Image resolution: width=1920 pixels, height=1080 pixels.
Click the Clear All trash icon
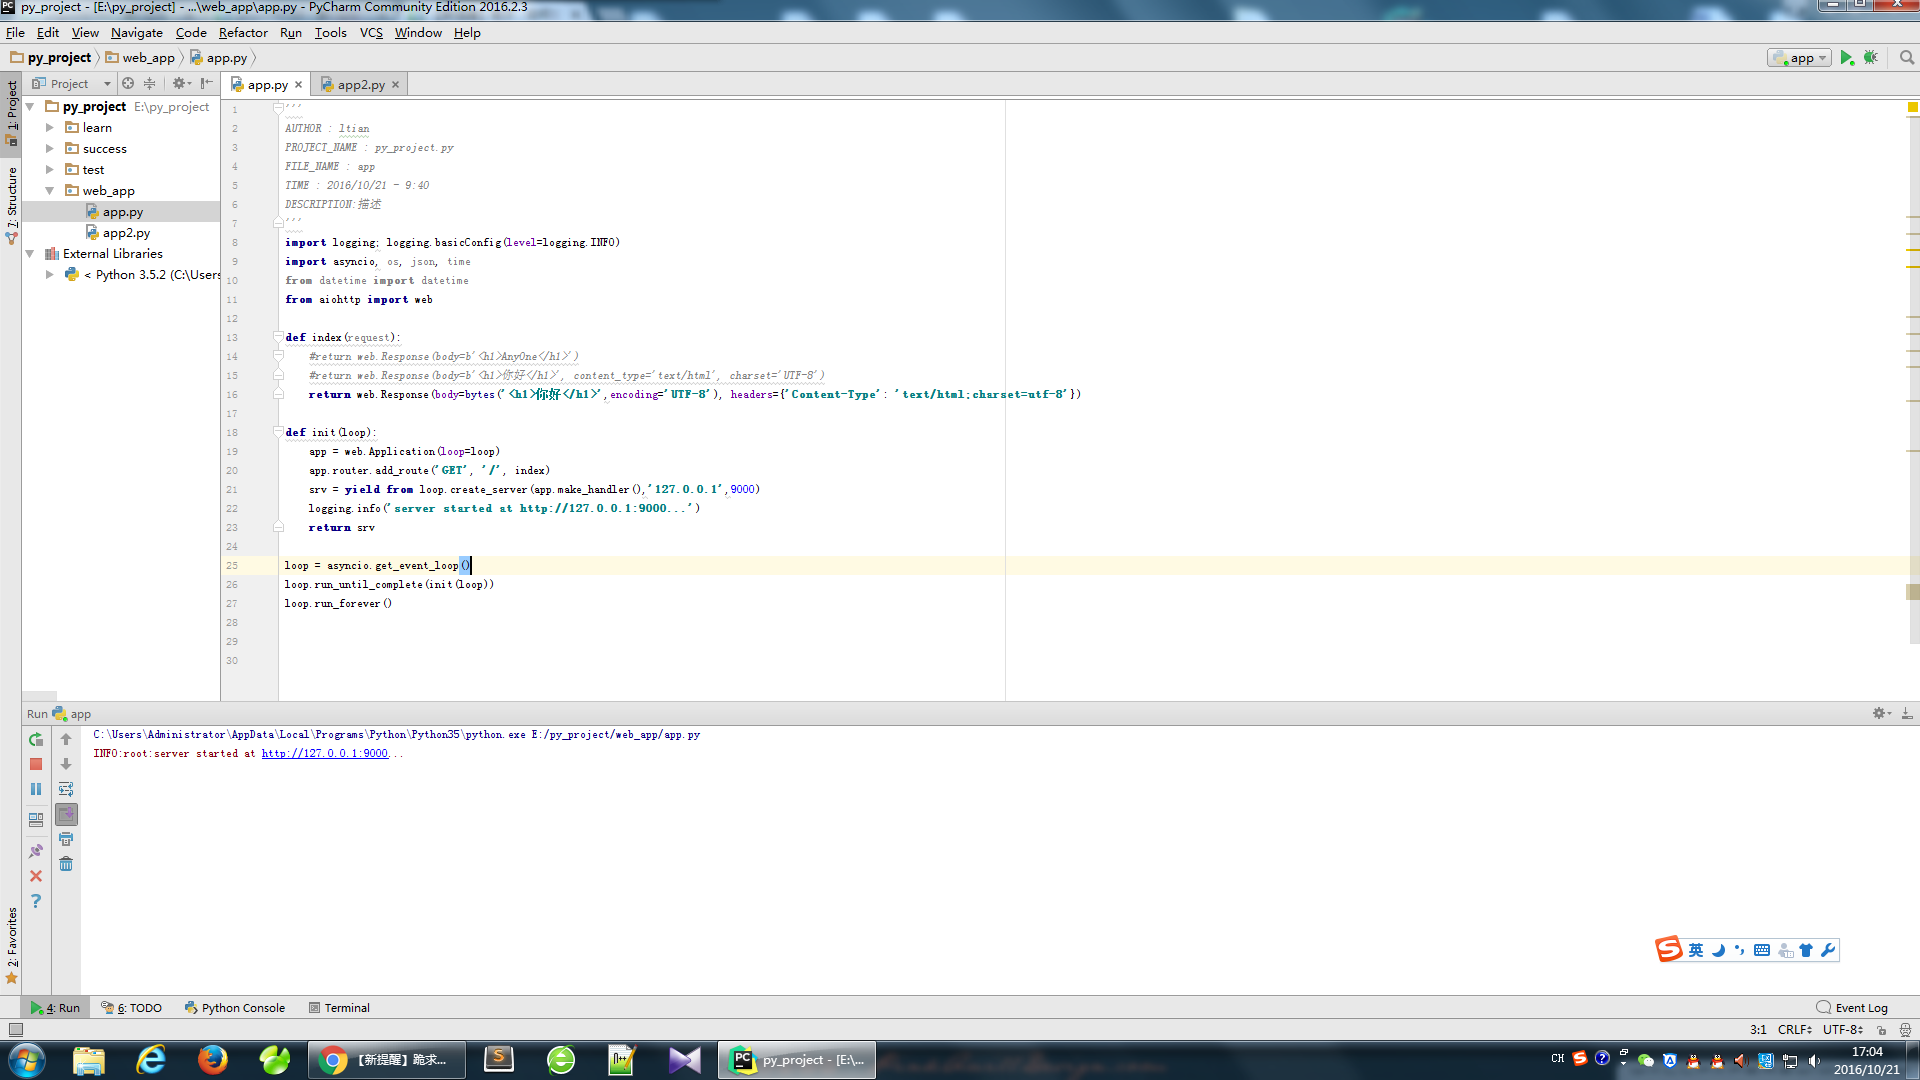pos(66,864)
